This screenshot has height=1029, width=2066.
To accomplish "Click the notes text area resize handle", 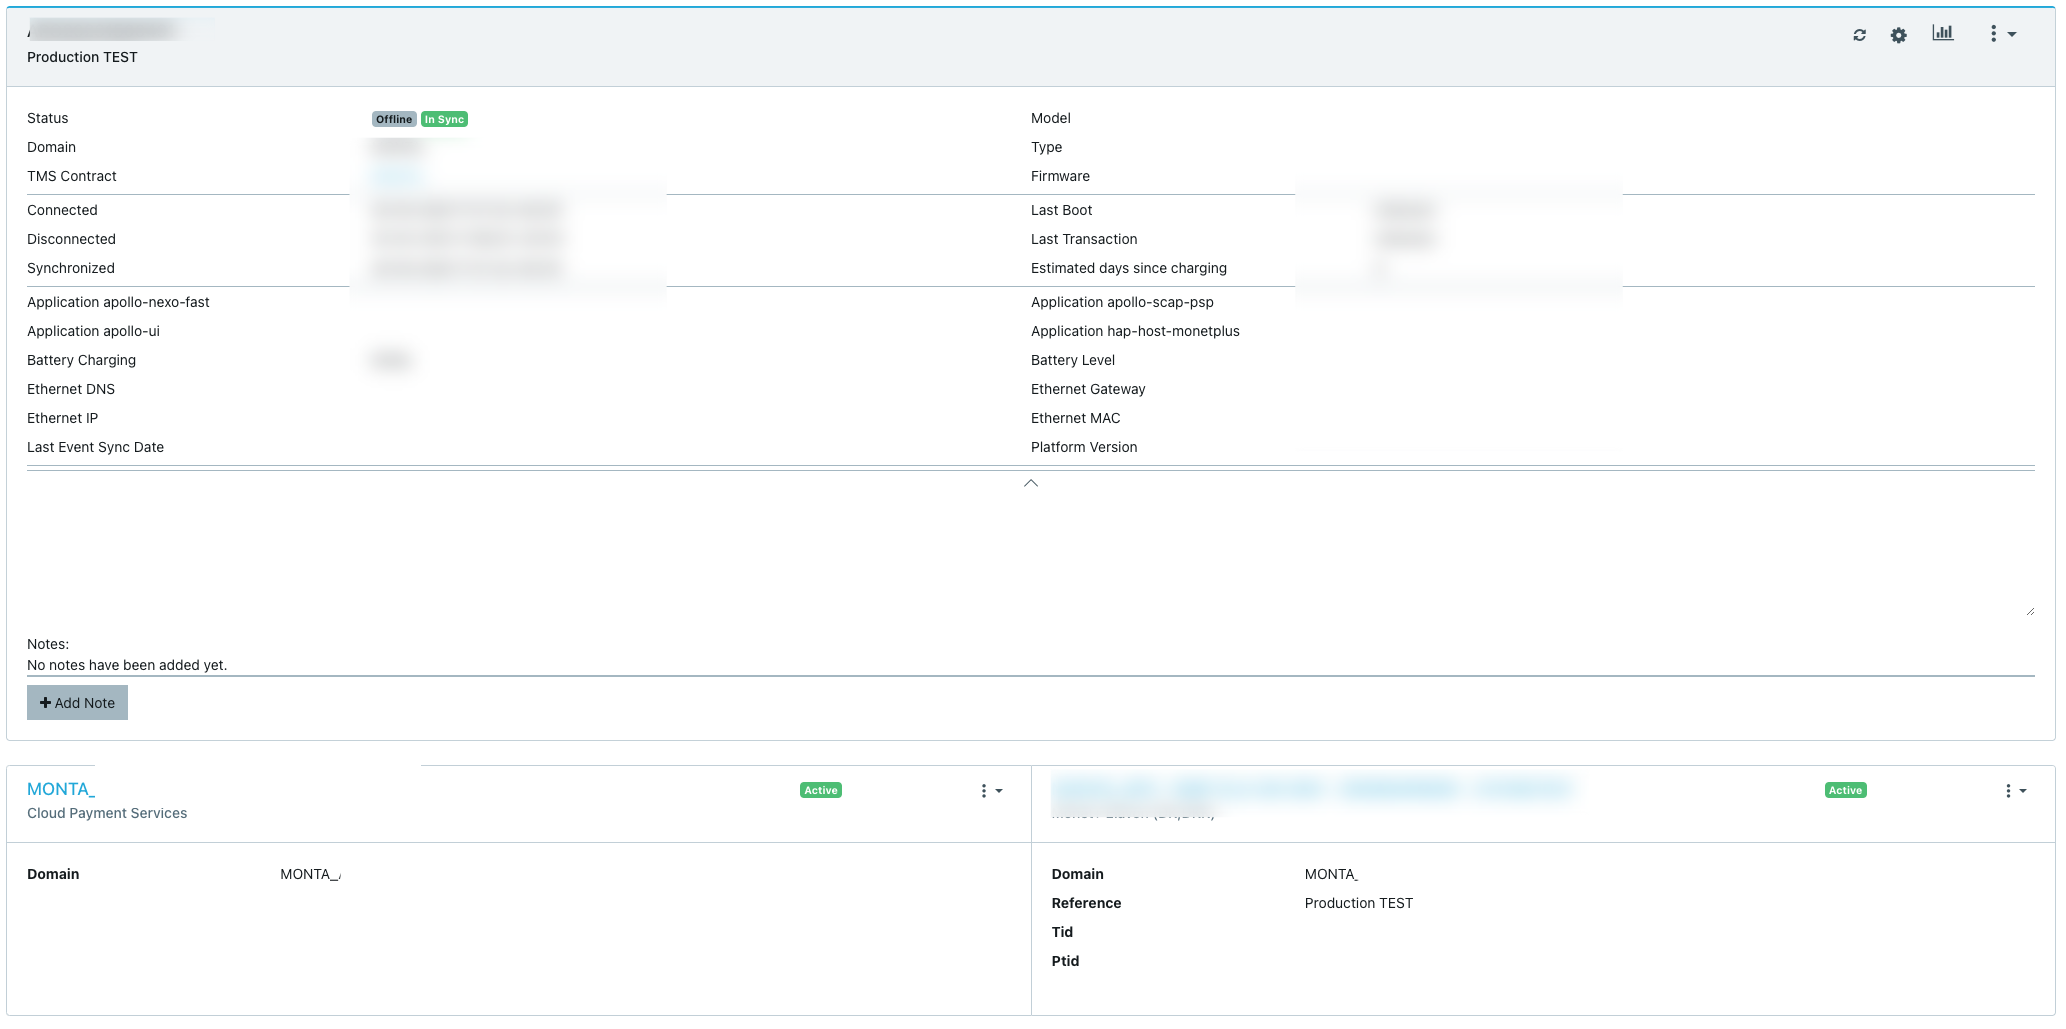I will tap(2029, 610).
